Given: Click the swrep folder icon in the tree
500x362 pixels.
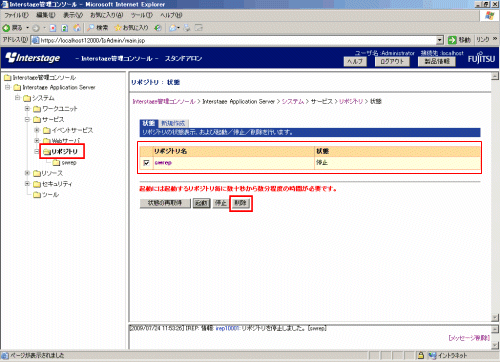Looking at the screenshot, I should point(56,162).
